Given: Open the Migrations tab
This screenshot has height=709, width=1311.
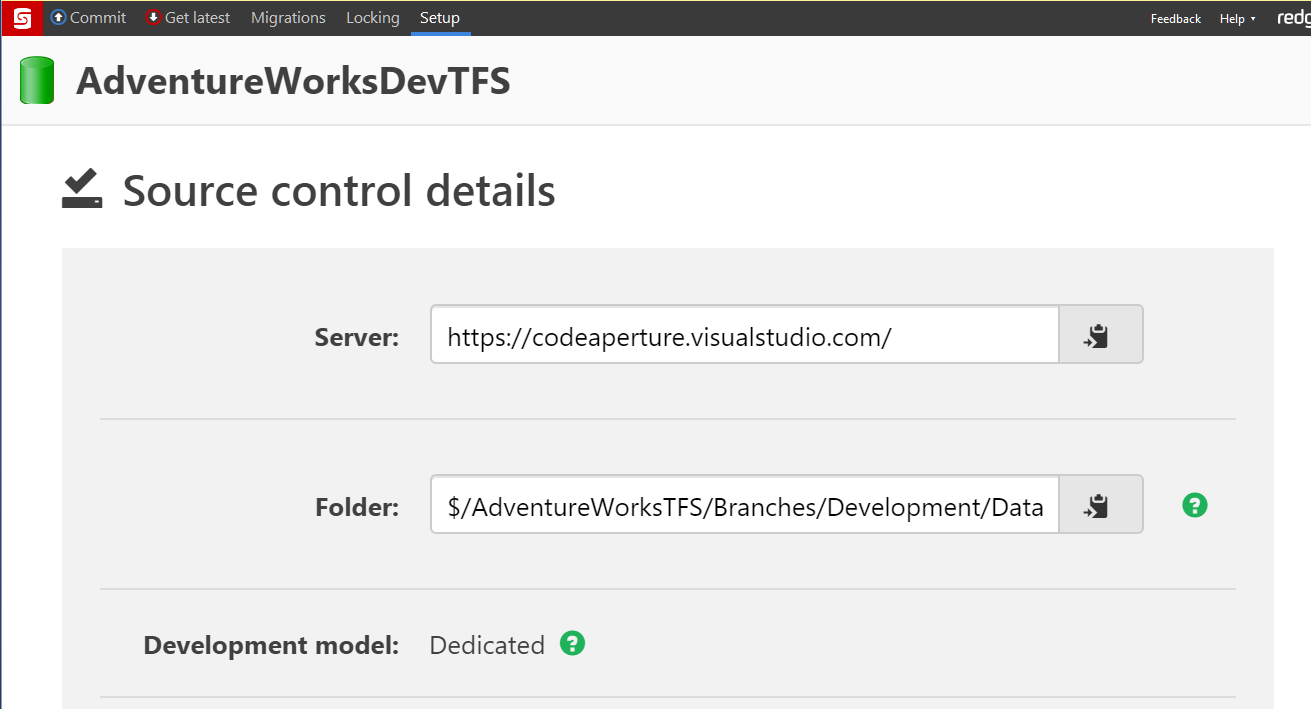Looking at the screenshot, I should point(288,18).
